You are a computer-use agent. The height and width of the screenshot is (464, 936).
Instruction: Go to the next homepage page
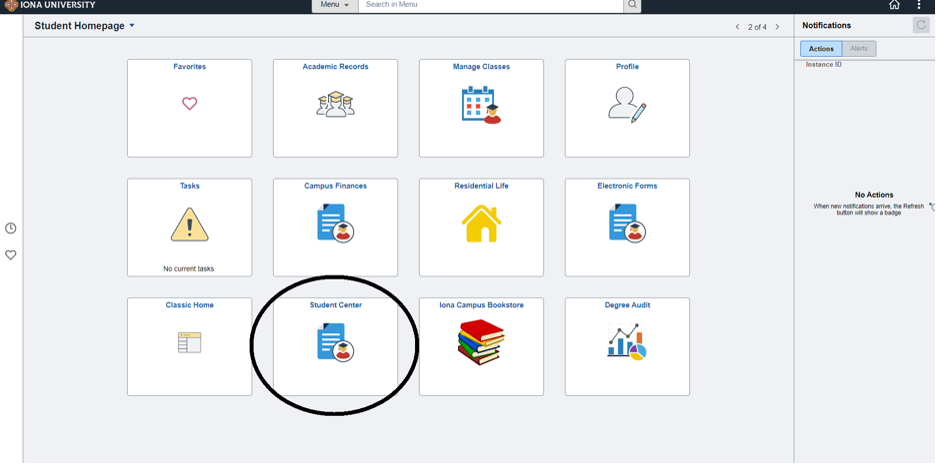coord(777,27)
